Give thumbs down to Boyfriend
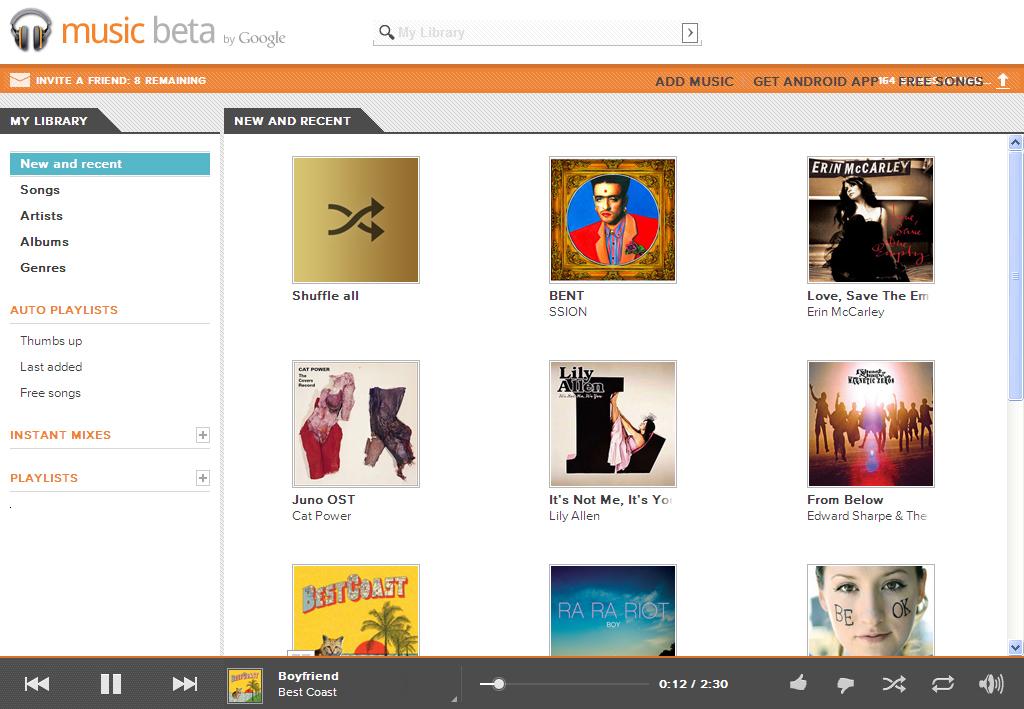1024x709 pixels. tap(846, 684)
